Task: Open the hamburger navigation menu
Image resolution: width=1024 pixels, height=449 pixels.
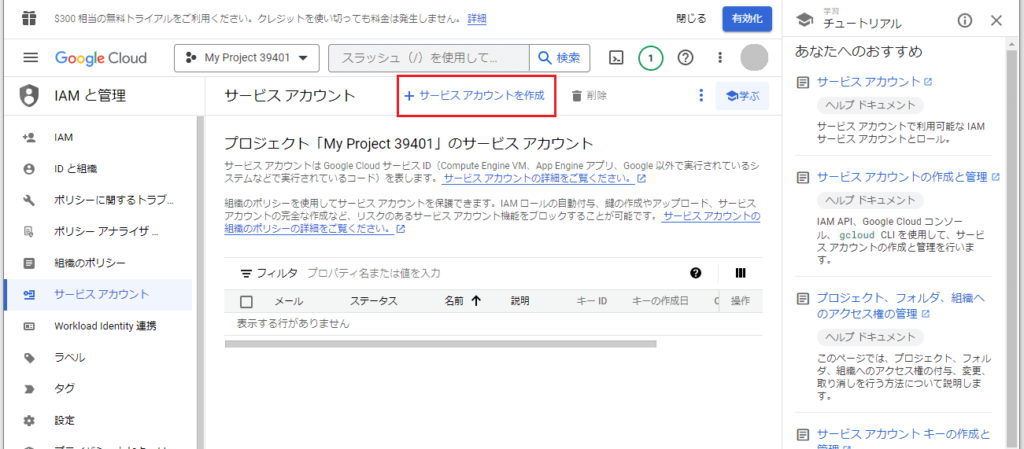Action: [30, 57]
